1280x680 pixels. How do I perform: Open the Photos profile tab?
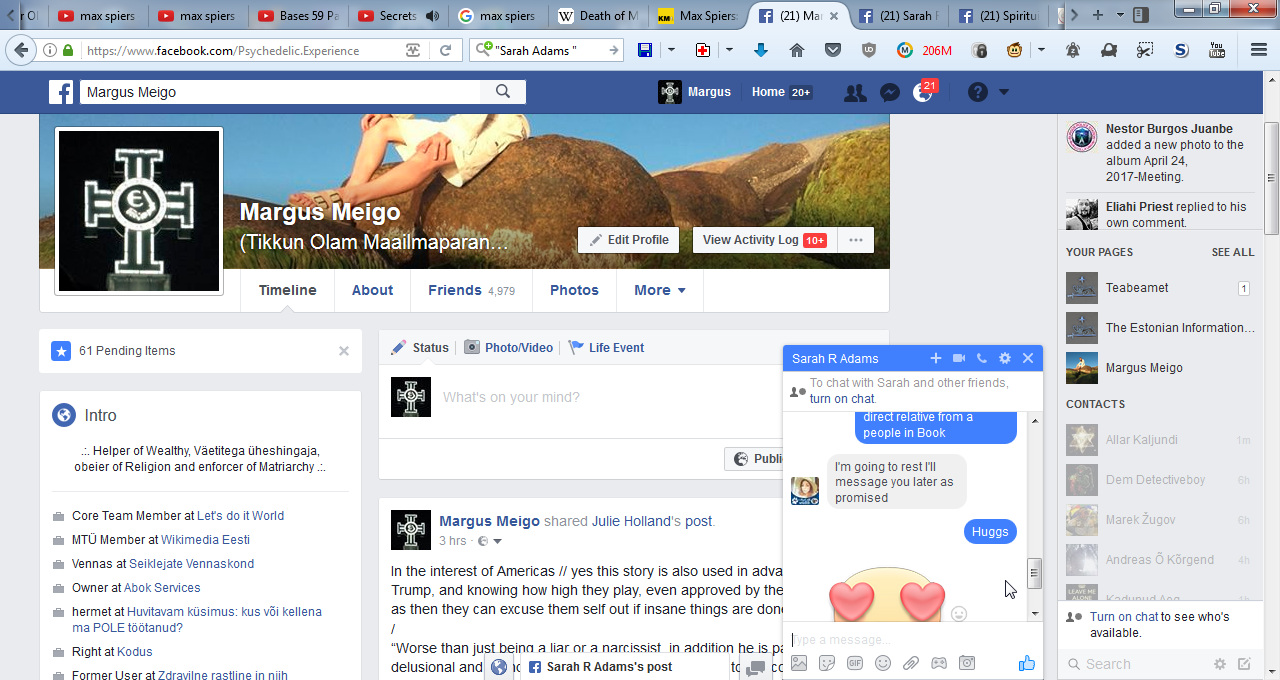(x=574, y=290)
